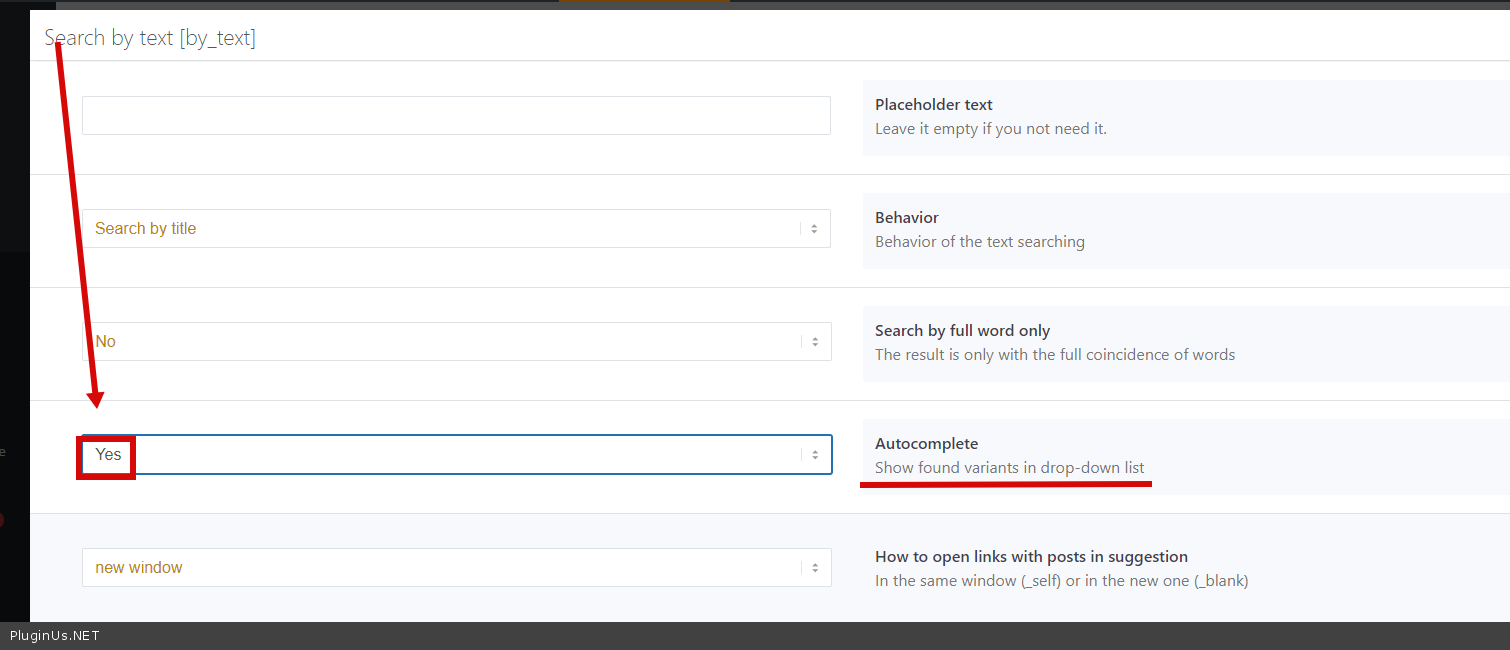Click the 'Leave it empty' hint text
The height and width of the screenshot is (650, 1510).
click(990, 128)
